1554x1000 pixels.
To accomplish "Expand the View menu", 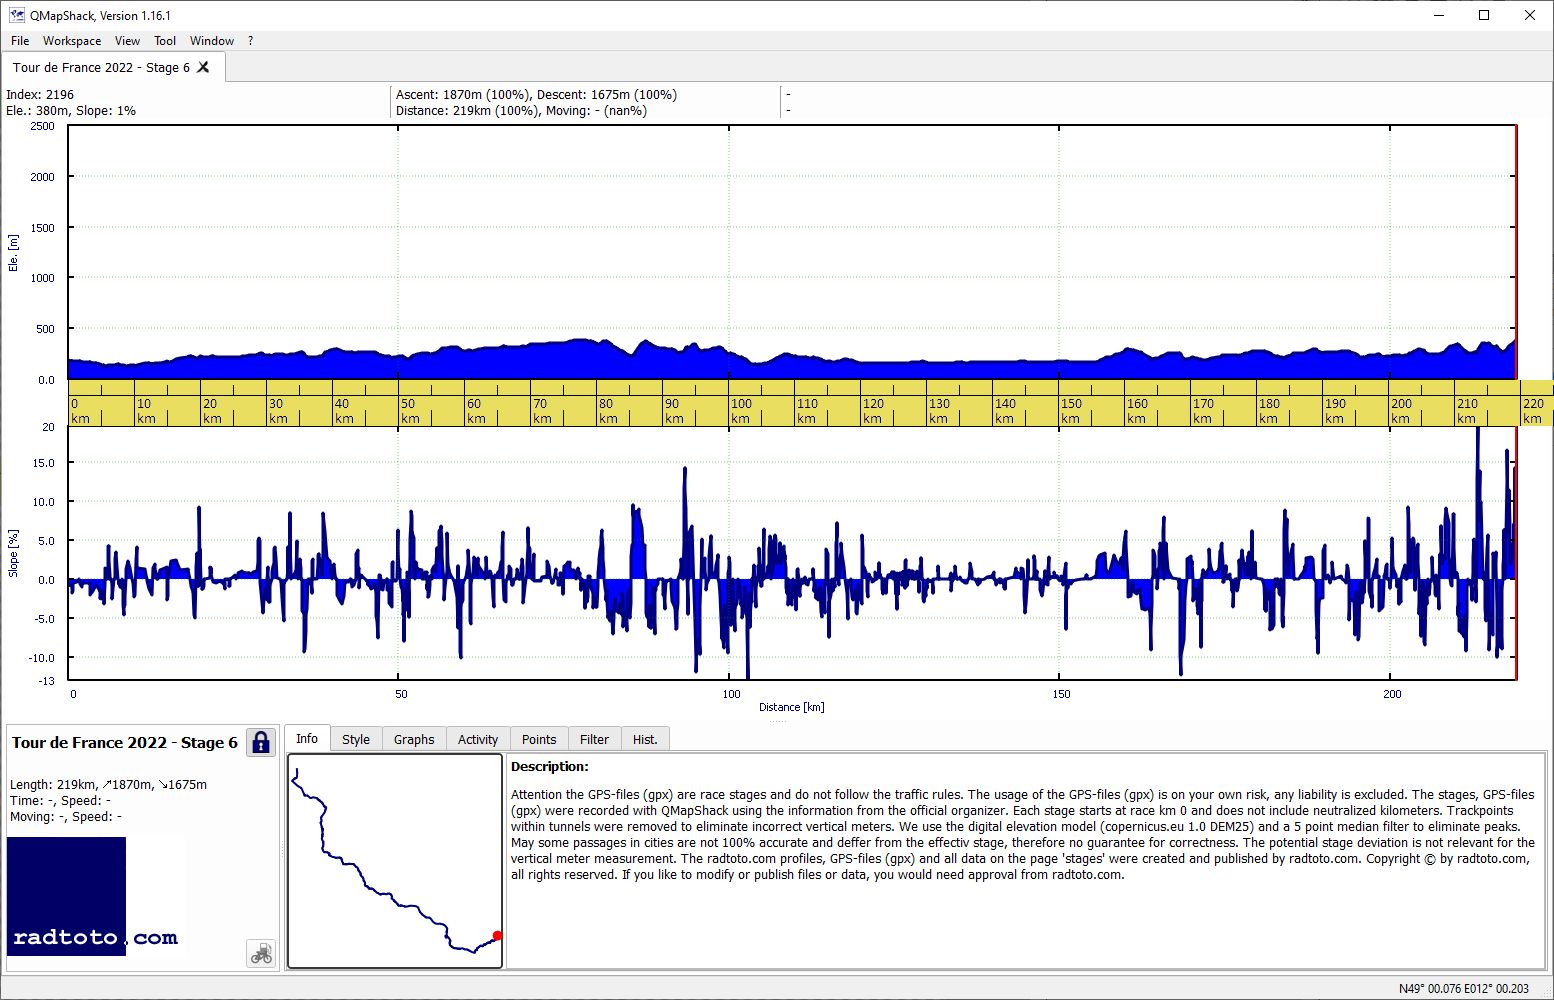I will pos(127,41).
